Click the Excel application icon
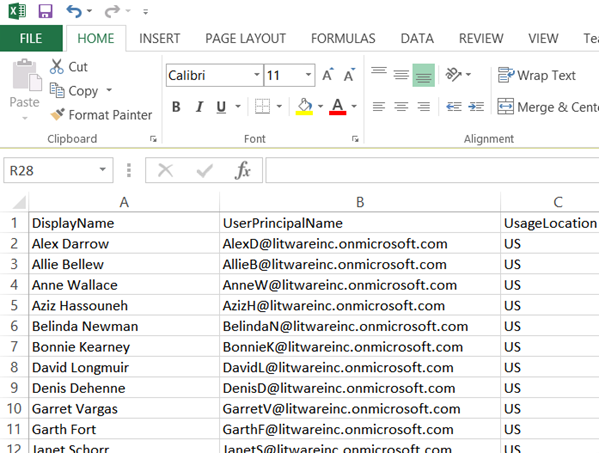 pyautogui.click(x=17, y=11)
